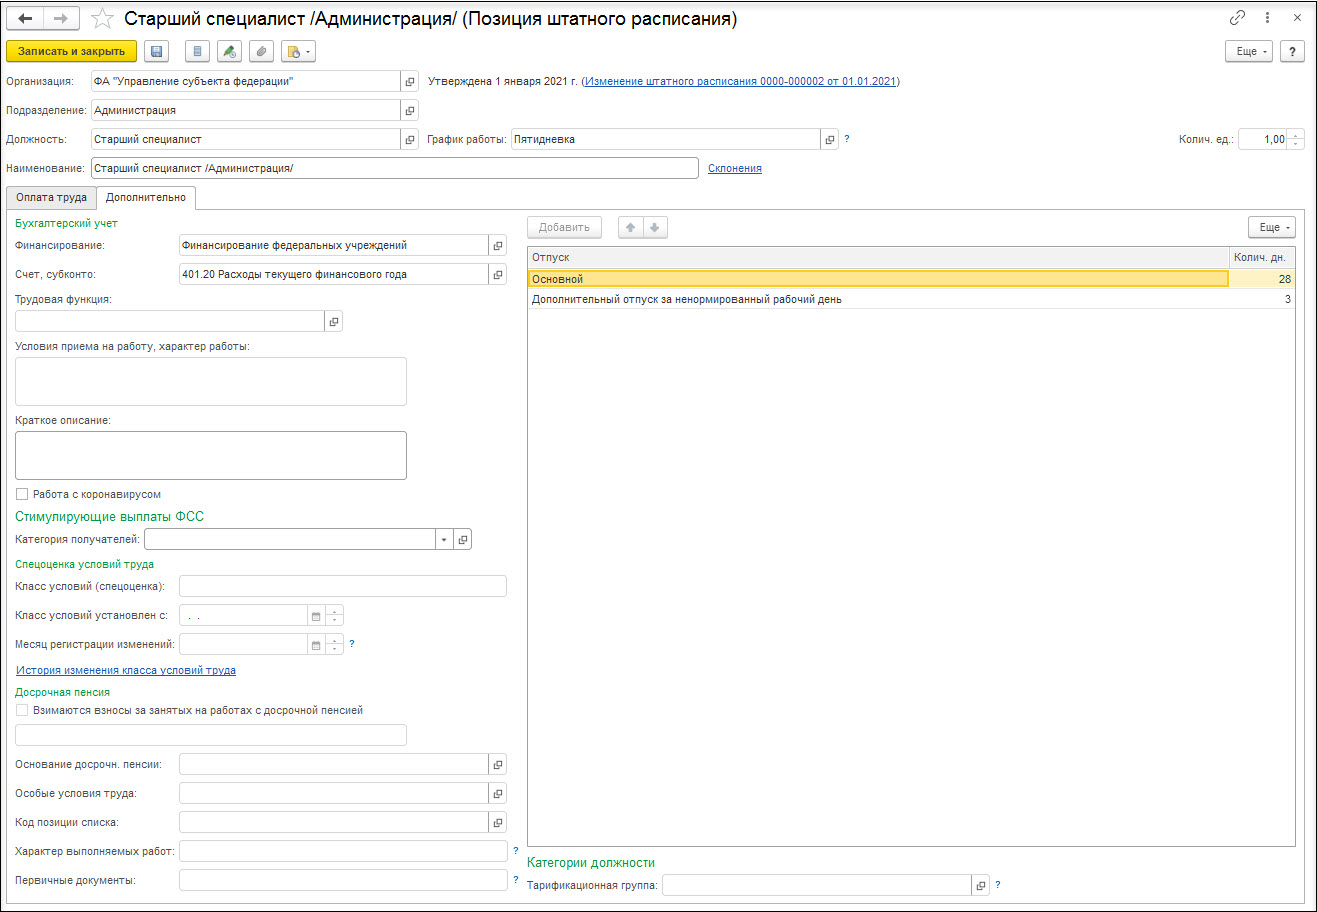
Task: Check the Работа с коронавирусом checkbox
Action: click(x=22, y=494)
